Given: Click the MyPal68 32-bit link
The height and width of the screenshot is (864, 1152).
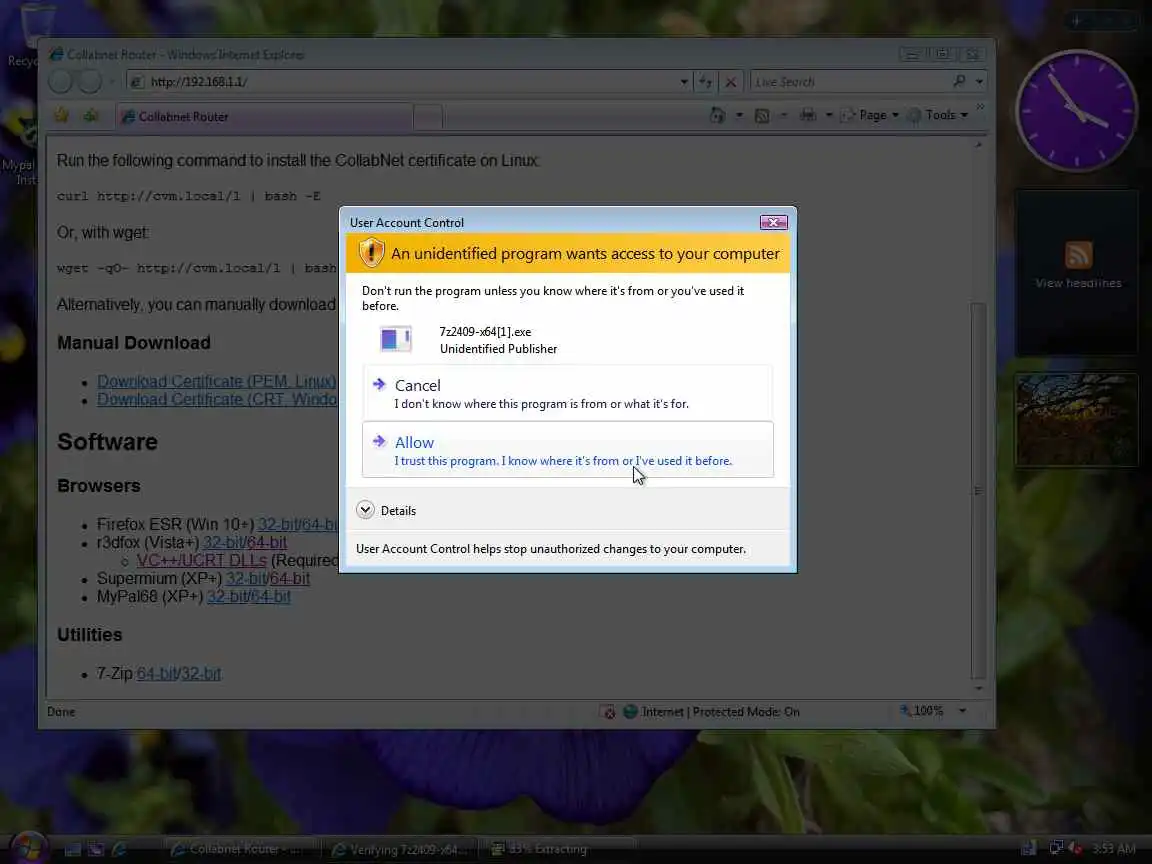Looking at the screenshot, I should tap(226, 597).
